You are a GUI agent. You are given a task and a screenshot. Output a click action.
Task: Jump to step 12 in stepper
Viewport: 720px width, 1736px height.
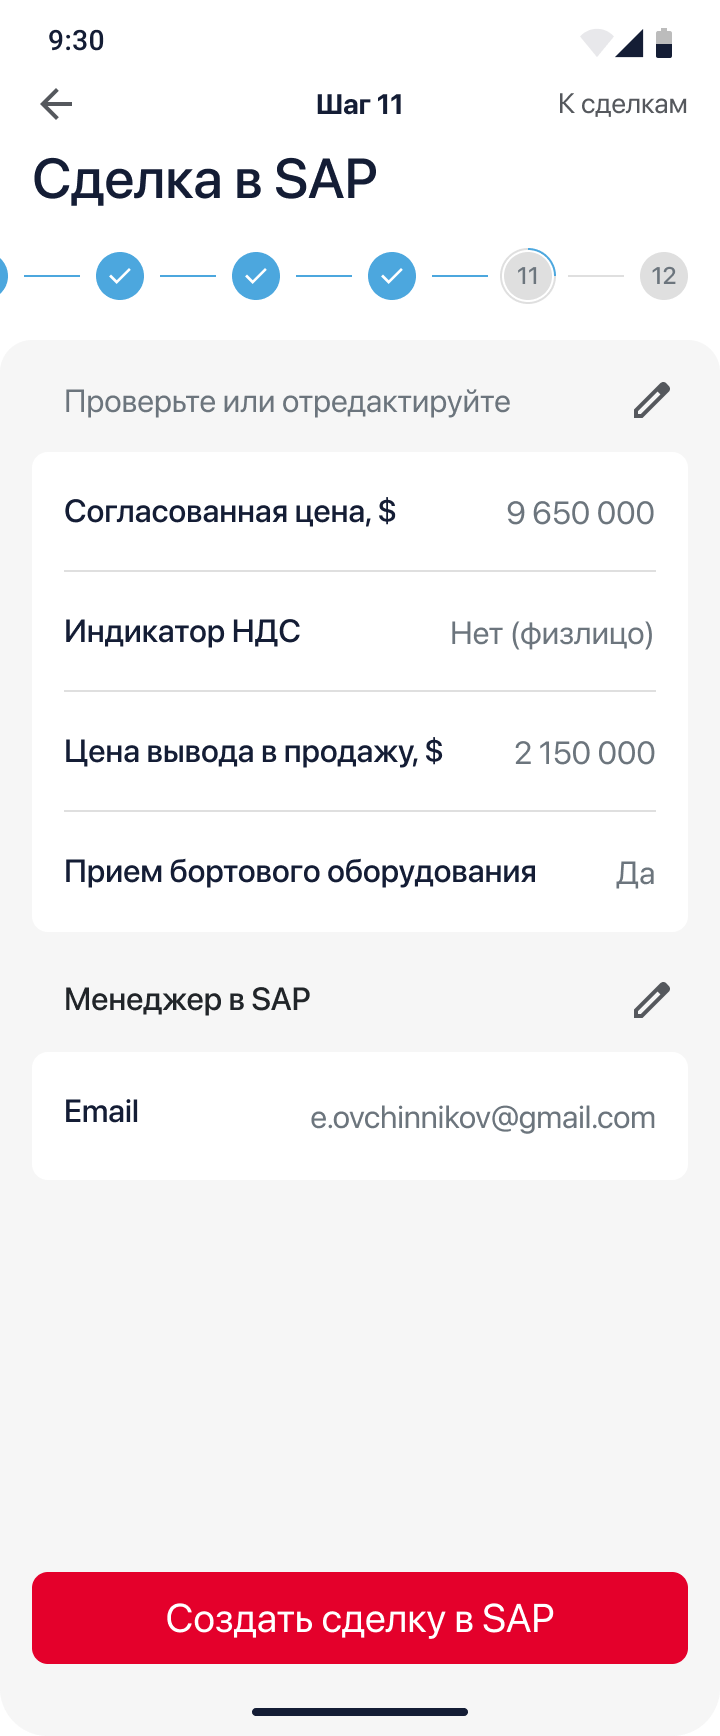click(664, 276)
